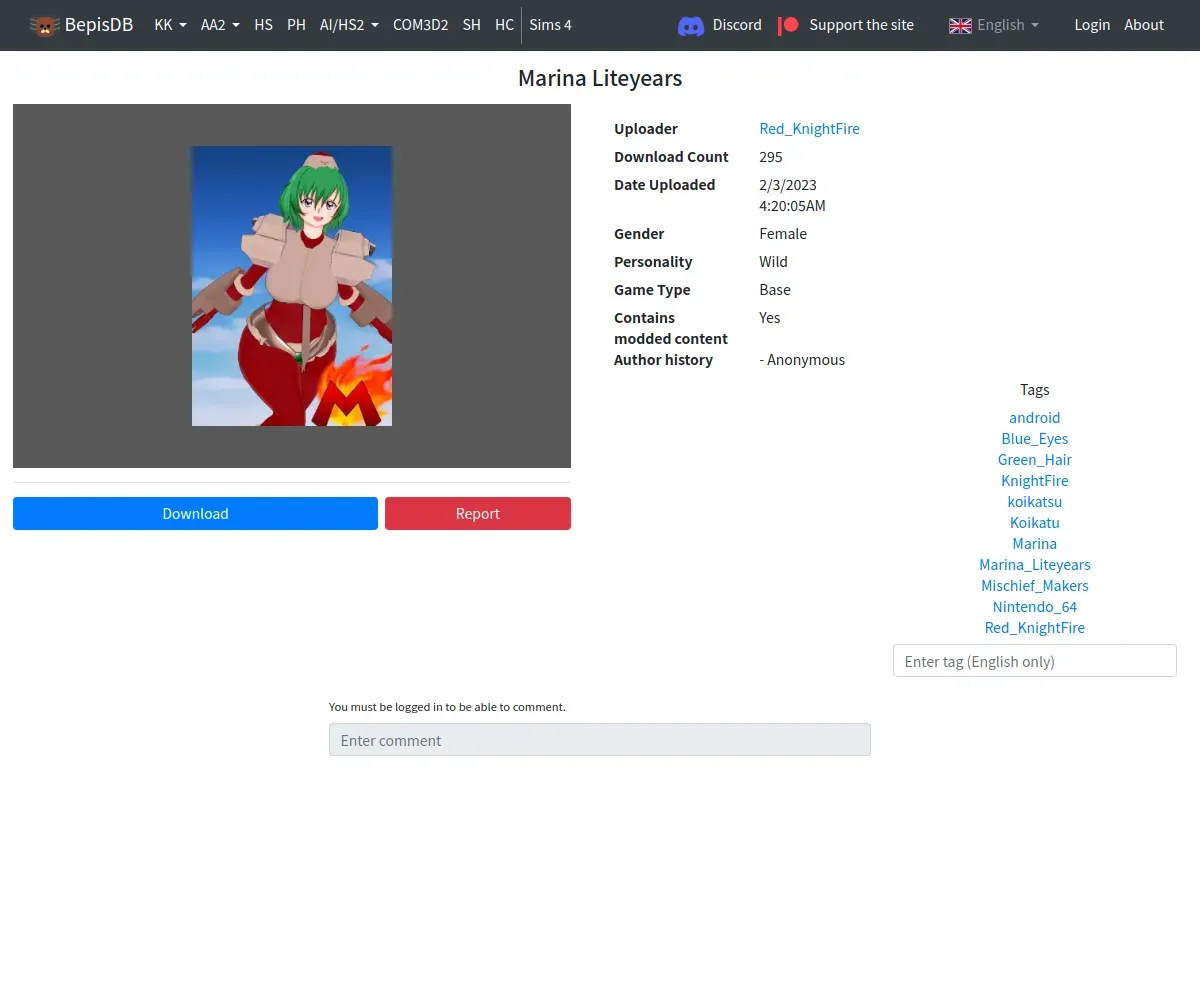Select the koikatsu tag
Screen dimensions: 1200x1000
[x=1035, y=502]
